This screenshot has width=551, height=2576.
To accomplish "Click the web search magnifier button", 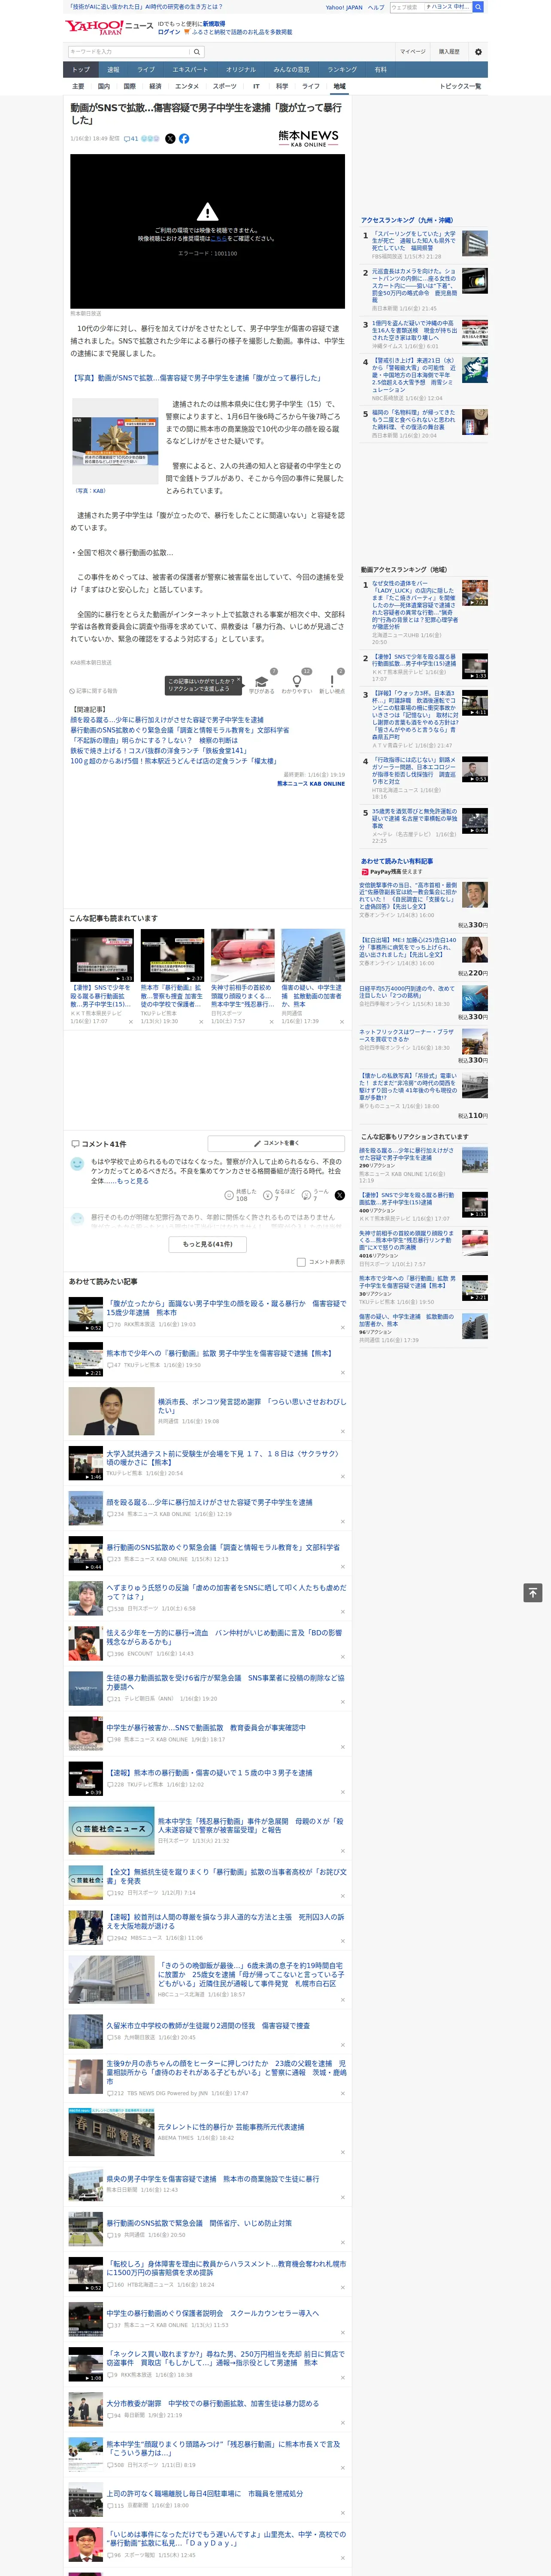I will (478, 7).
